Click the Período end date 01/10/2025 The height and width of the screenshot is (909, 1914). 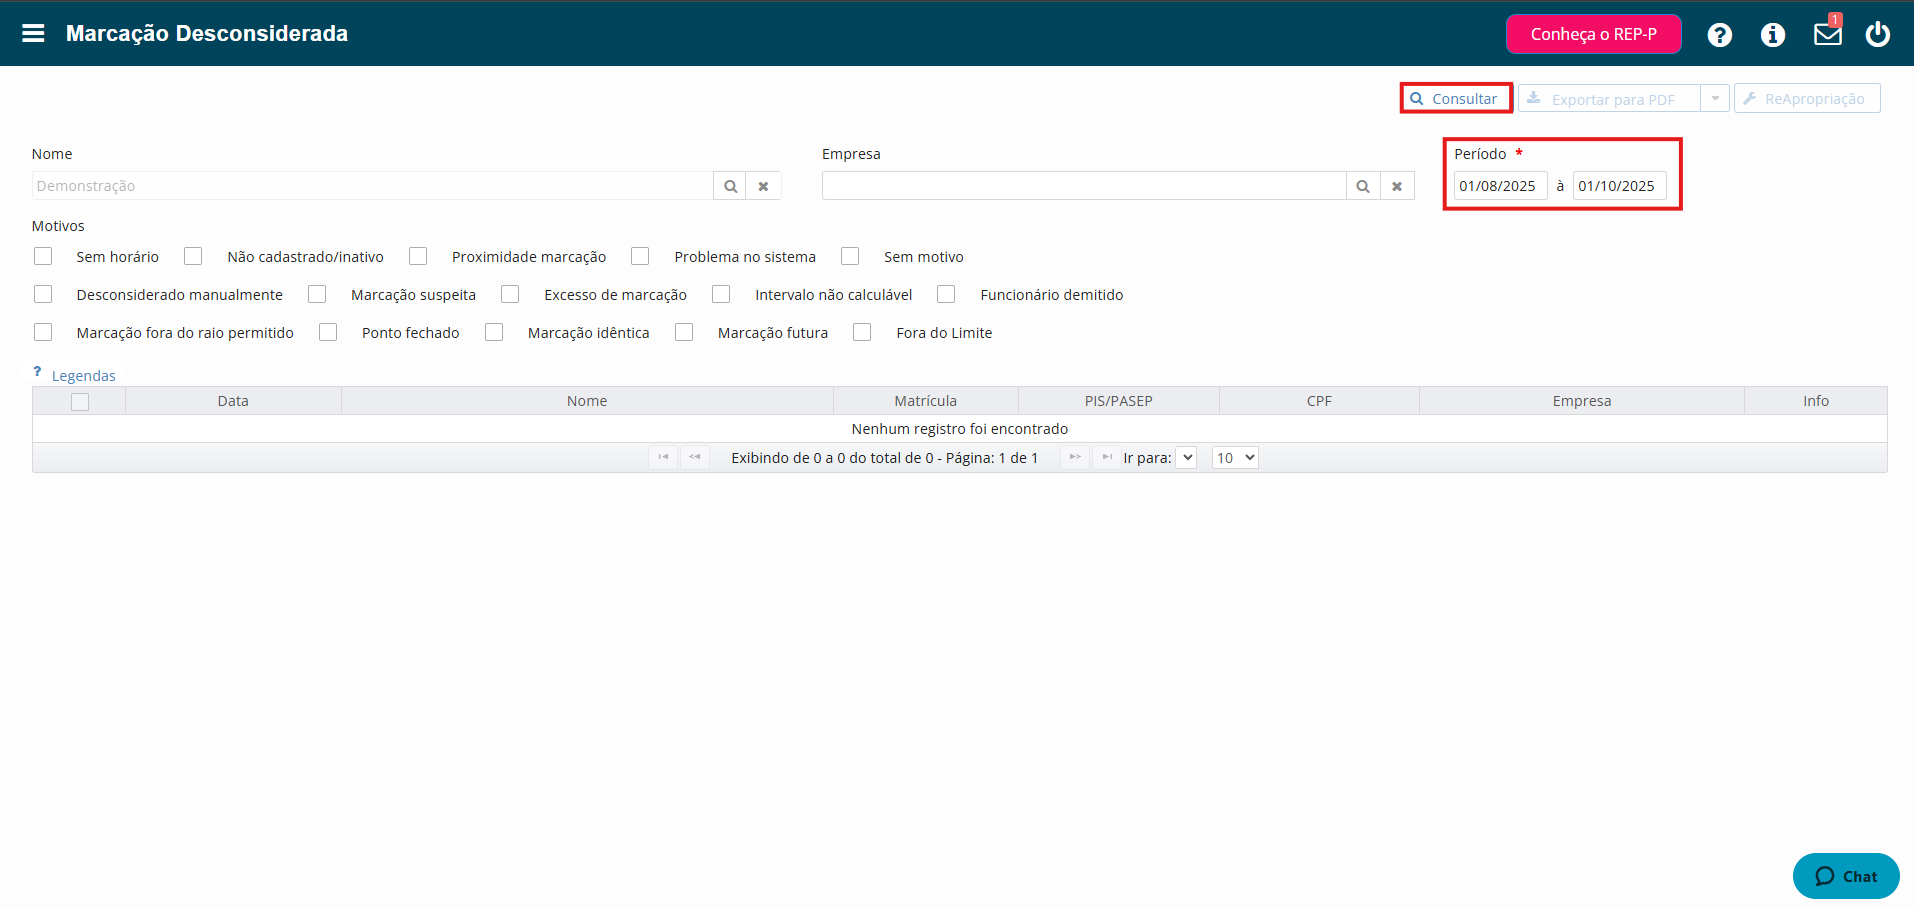tap(1619, 186)
